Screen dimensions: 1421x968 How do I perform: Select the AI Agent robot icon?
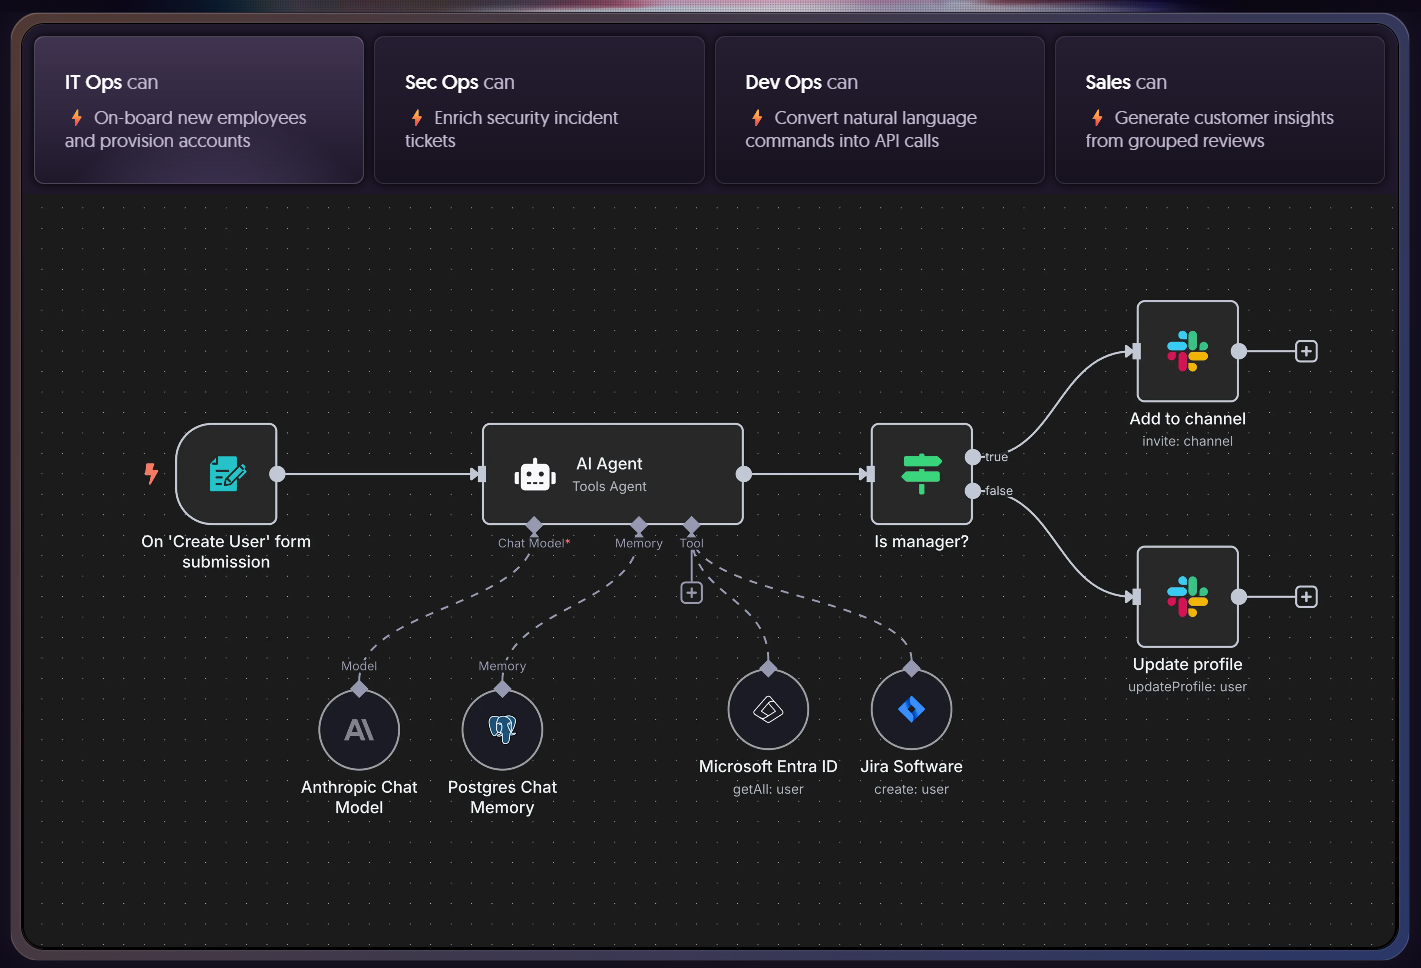pos(535,475)
